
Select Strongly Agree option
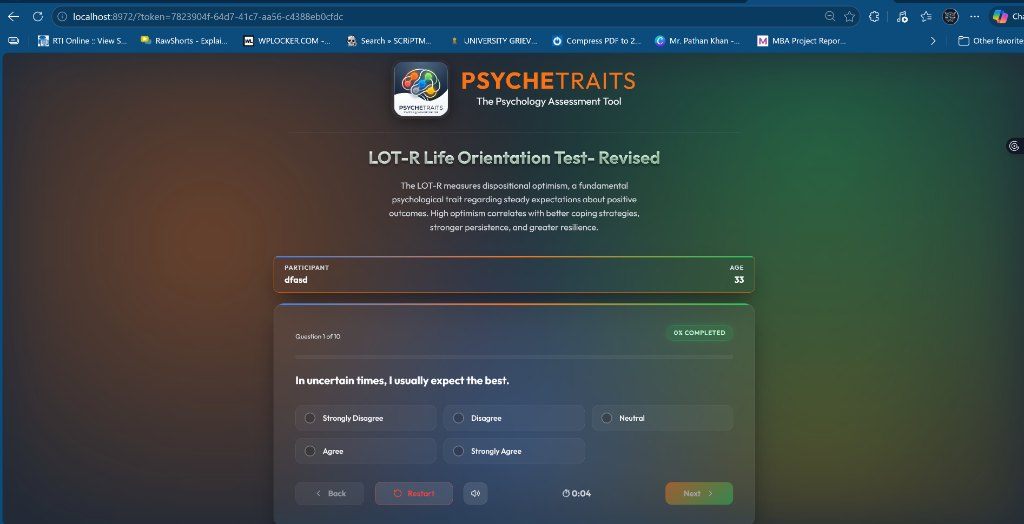click(x=514, y=451)
